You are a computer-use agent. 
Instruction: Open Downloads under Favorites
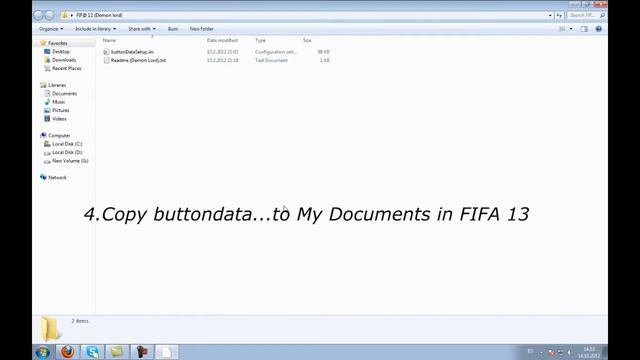(64, 60)
